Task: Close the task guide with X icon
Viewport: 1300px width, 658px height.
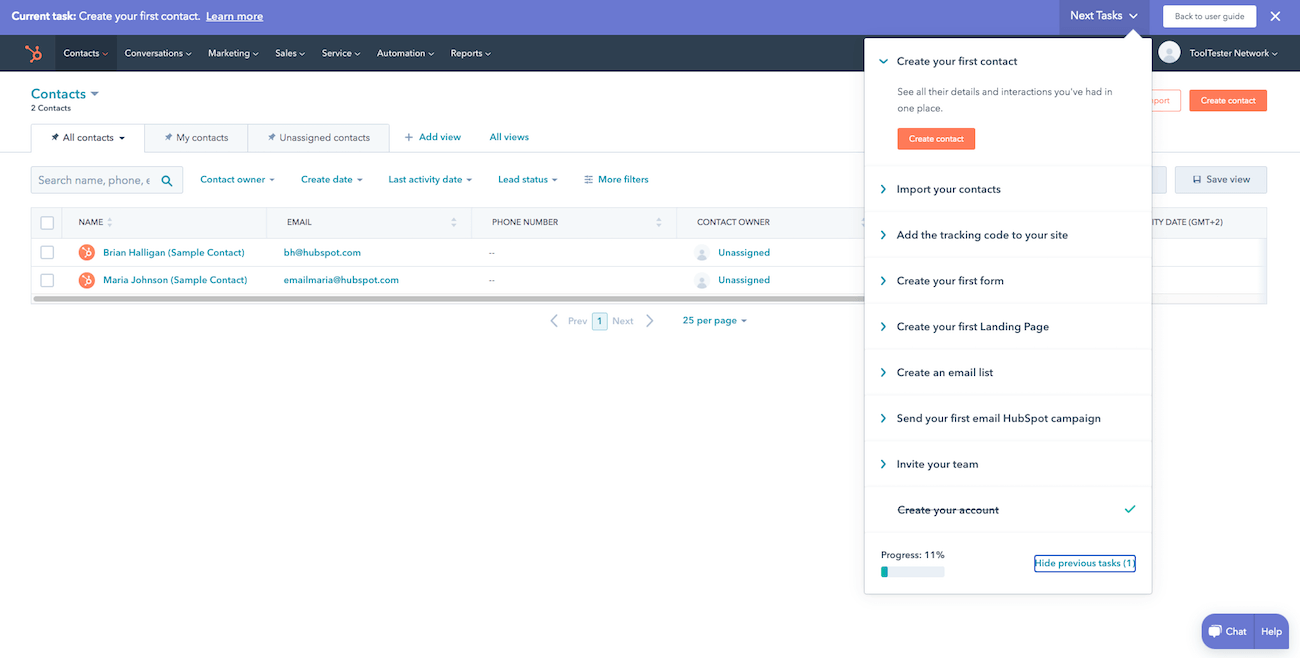Action: tap(1275, 16)
